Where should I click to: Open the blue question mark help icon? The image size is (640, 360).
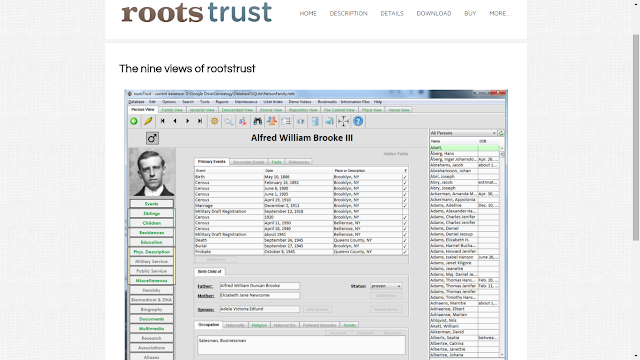point(358,121)
